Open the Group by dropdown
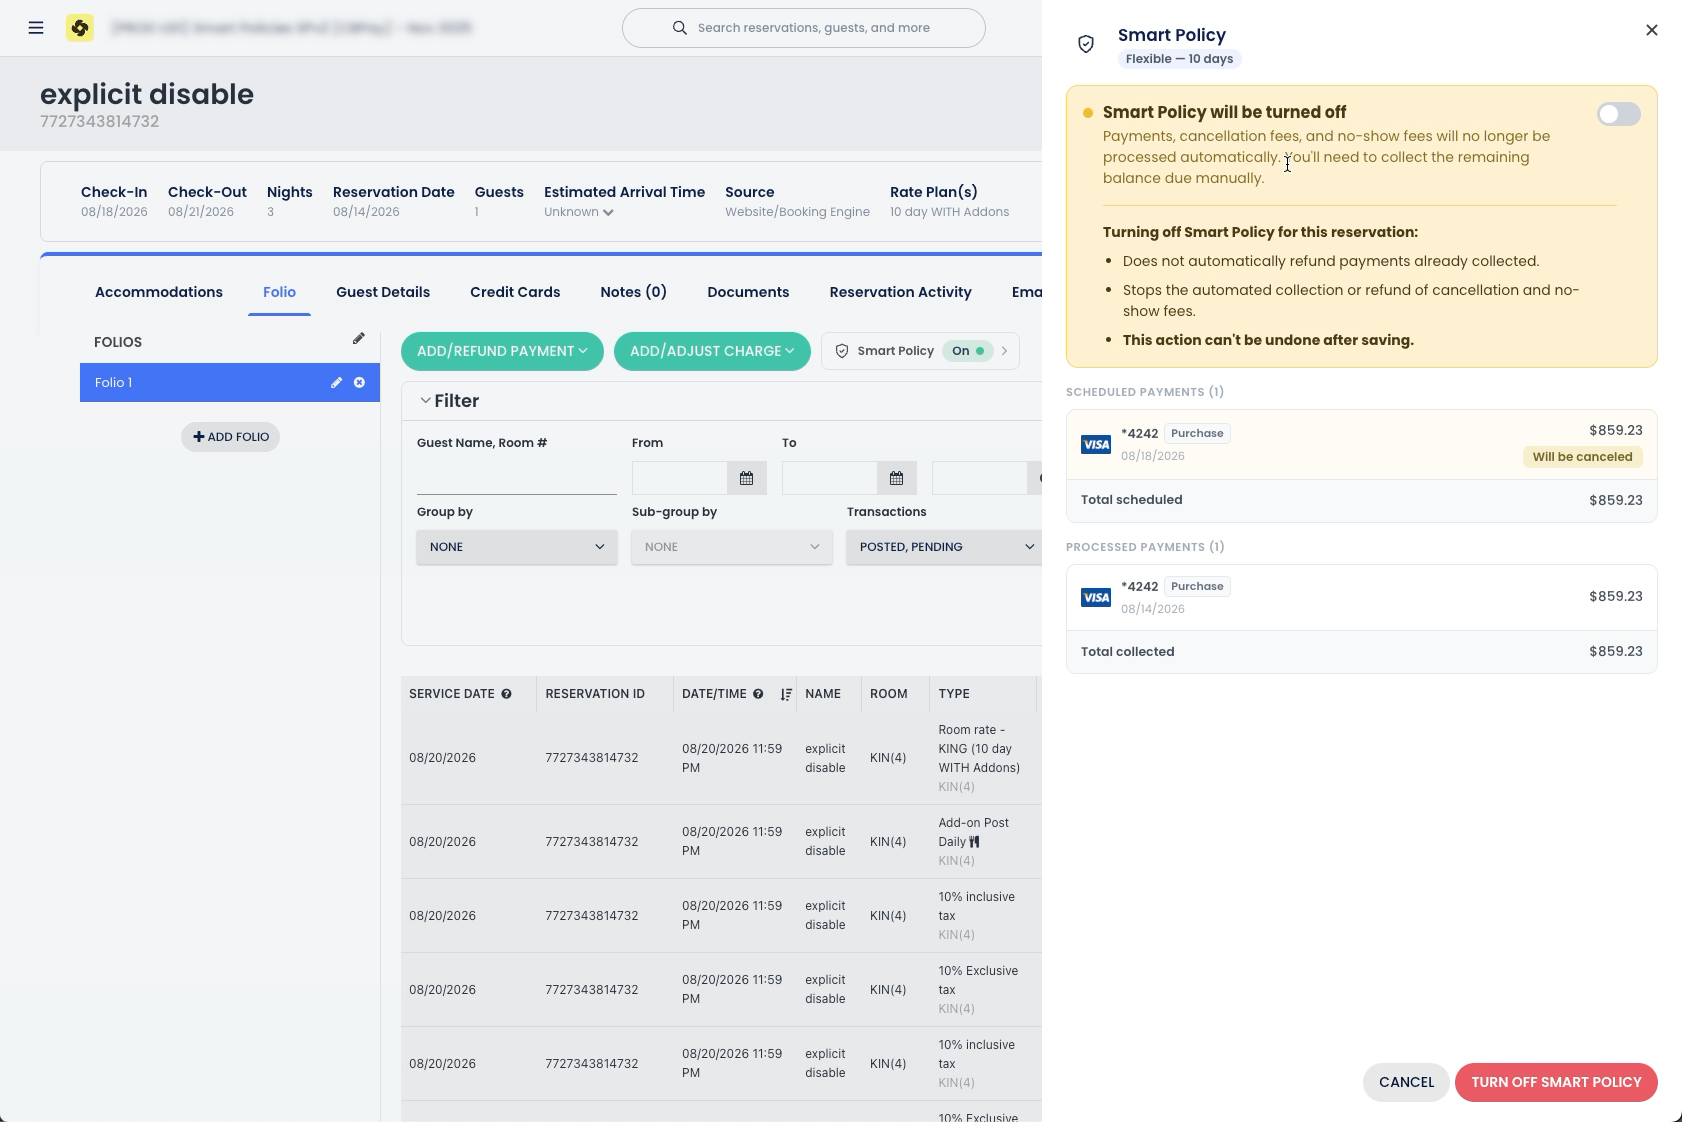1682x1122 pixels. click(x=517, y=547)
